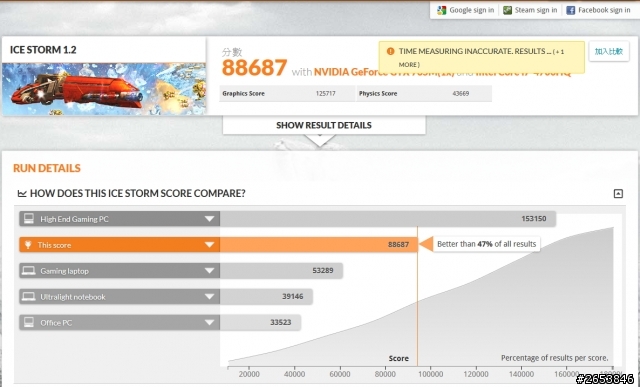Click the warning exclamation icon

(x=390, y=51)
